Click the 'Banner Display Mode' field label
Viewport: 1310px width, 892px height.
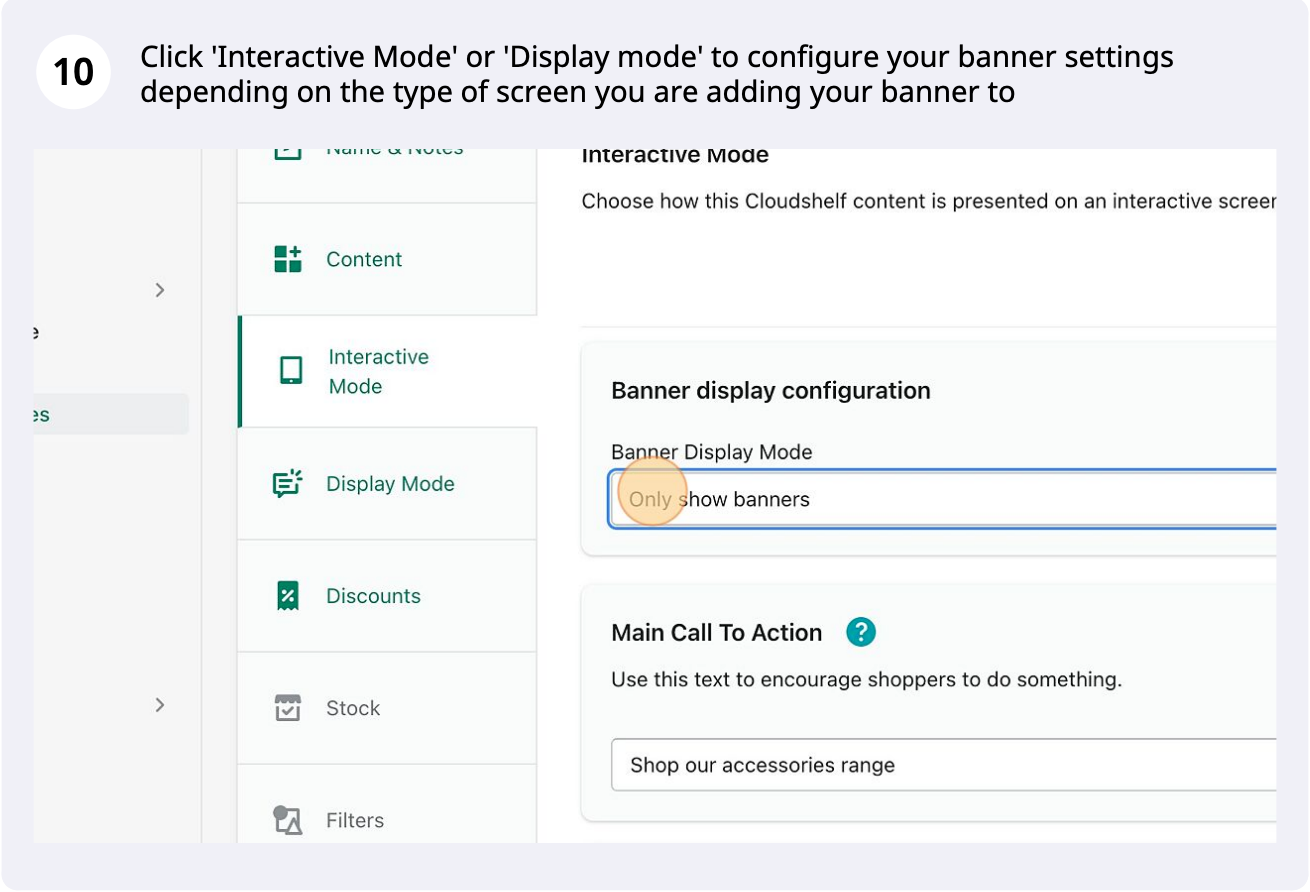(x=712, y=452)
